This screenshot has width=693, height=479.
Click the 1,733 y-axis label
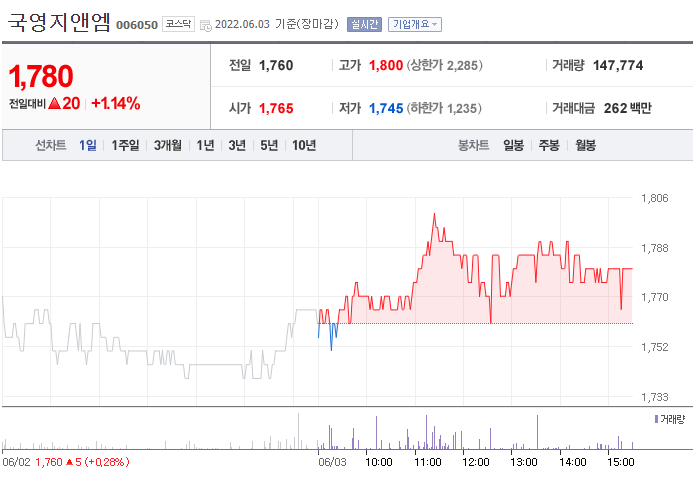pyautogui.click(x=655, y=397)
